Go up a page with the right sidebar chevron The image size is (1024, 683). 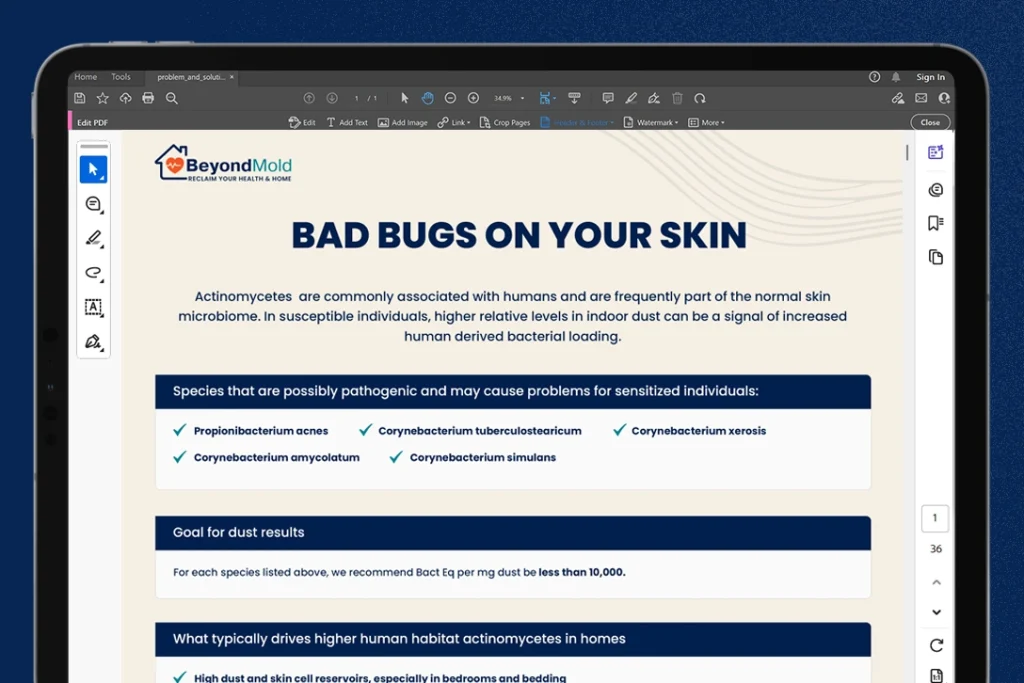point(936,582)
